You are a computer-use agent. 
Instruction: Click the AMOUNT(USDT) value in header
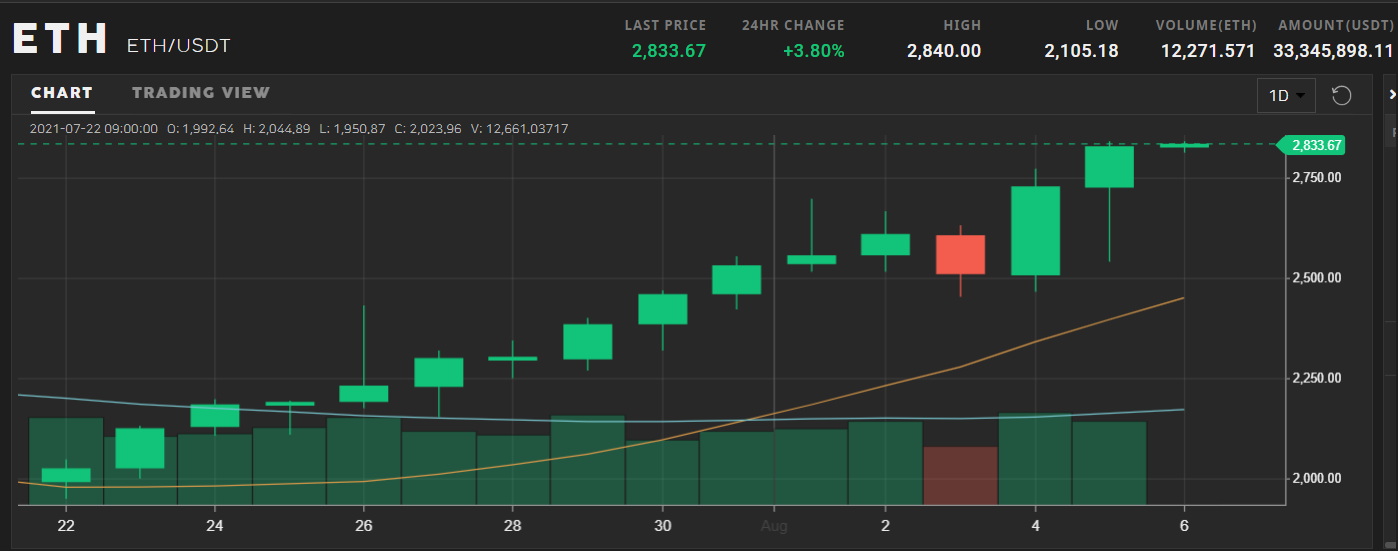(1333, 51)
